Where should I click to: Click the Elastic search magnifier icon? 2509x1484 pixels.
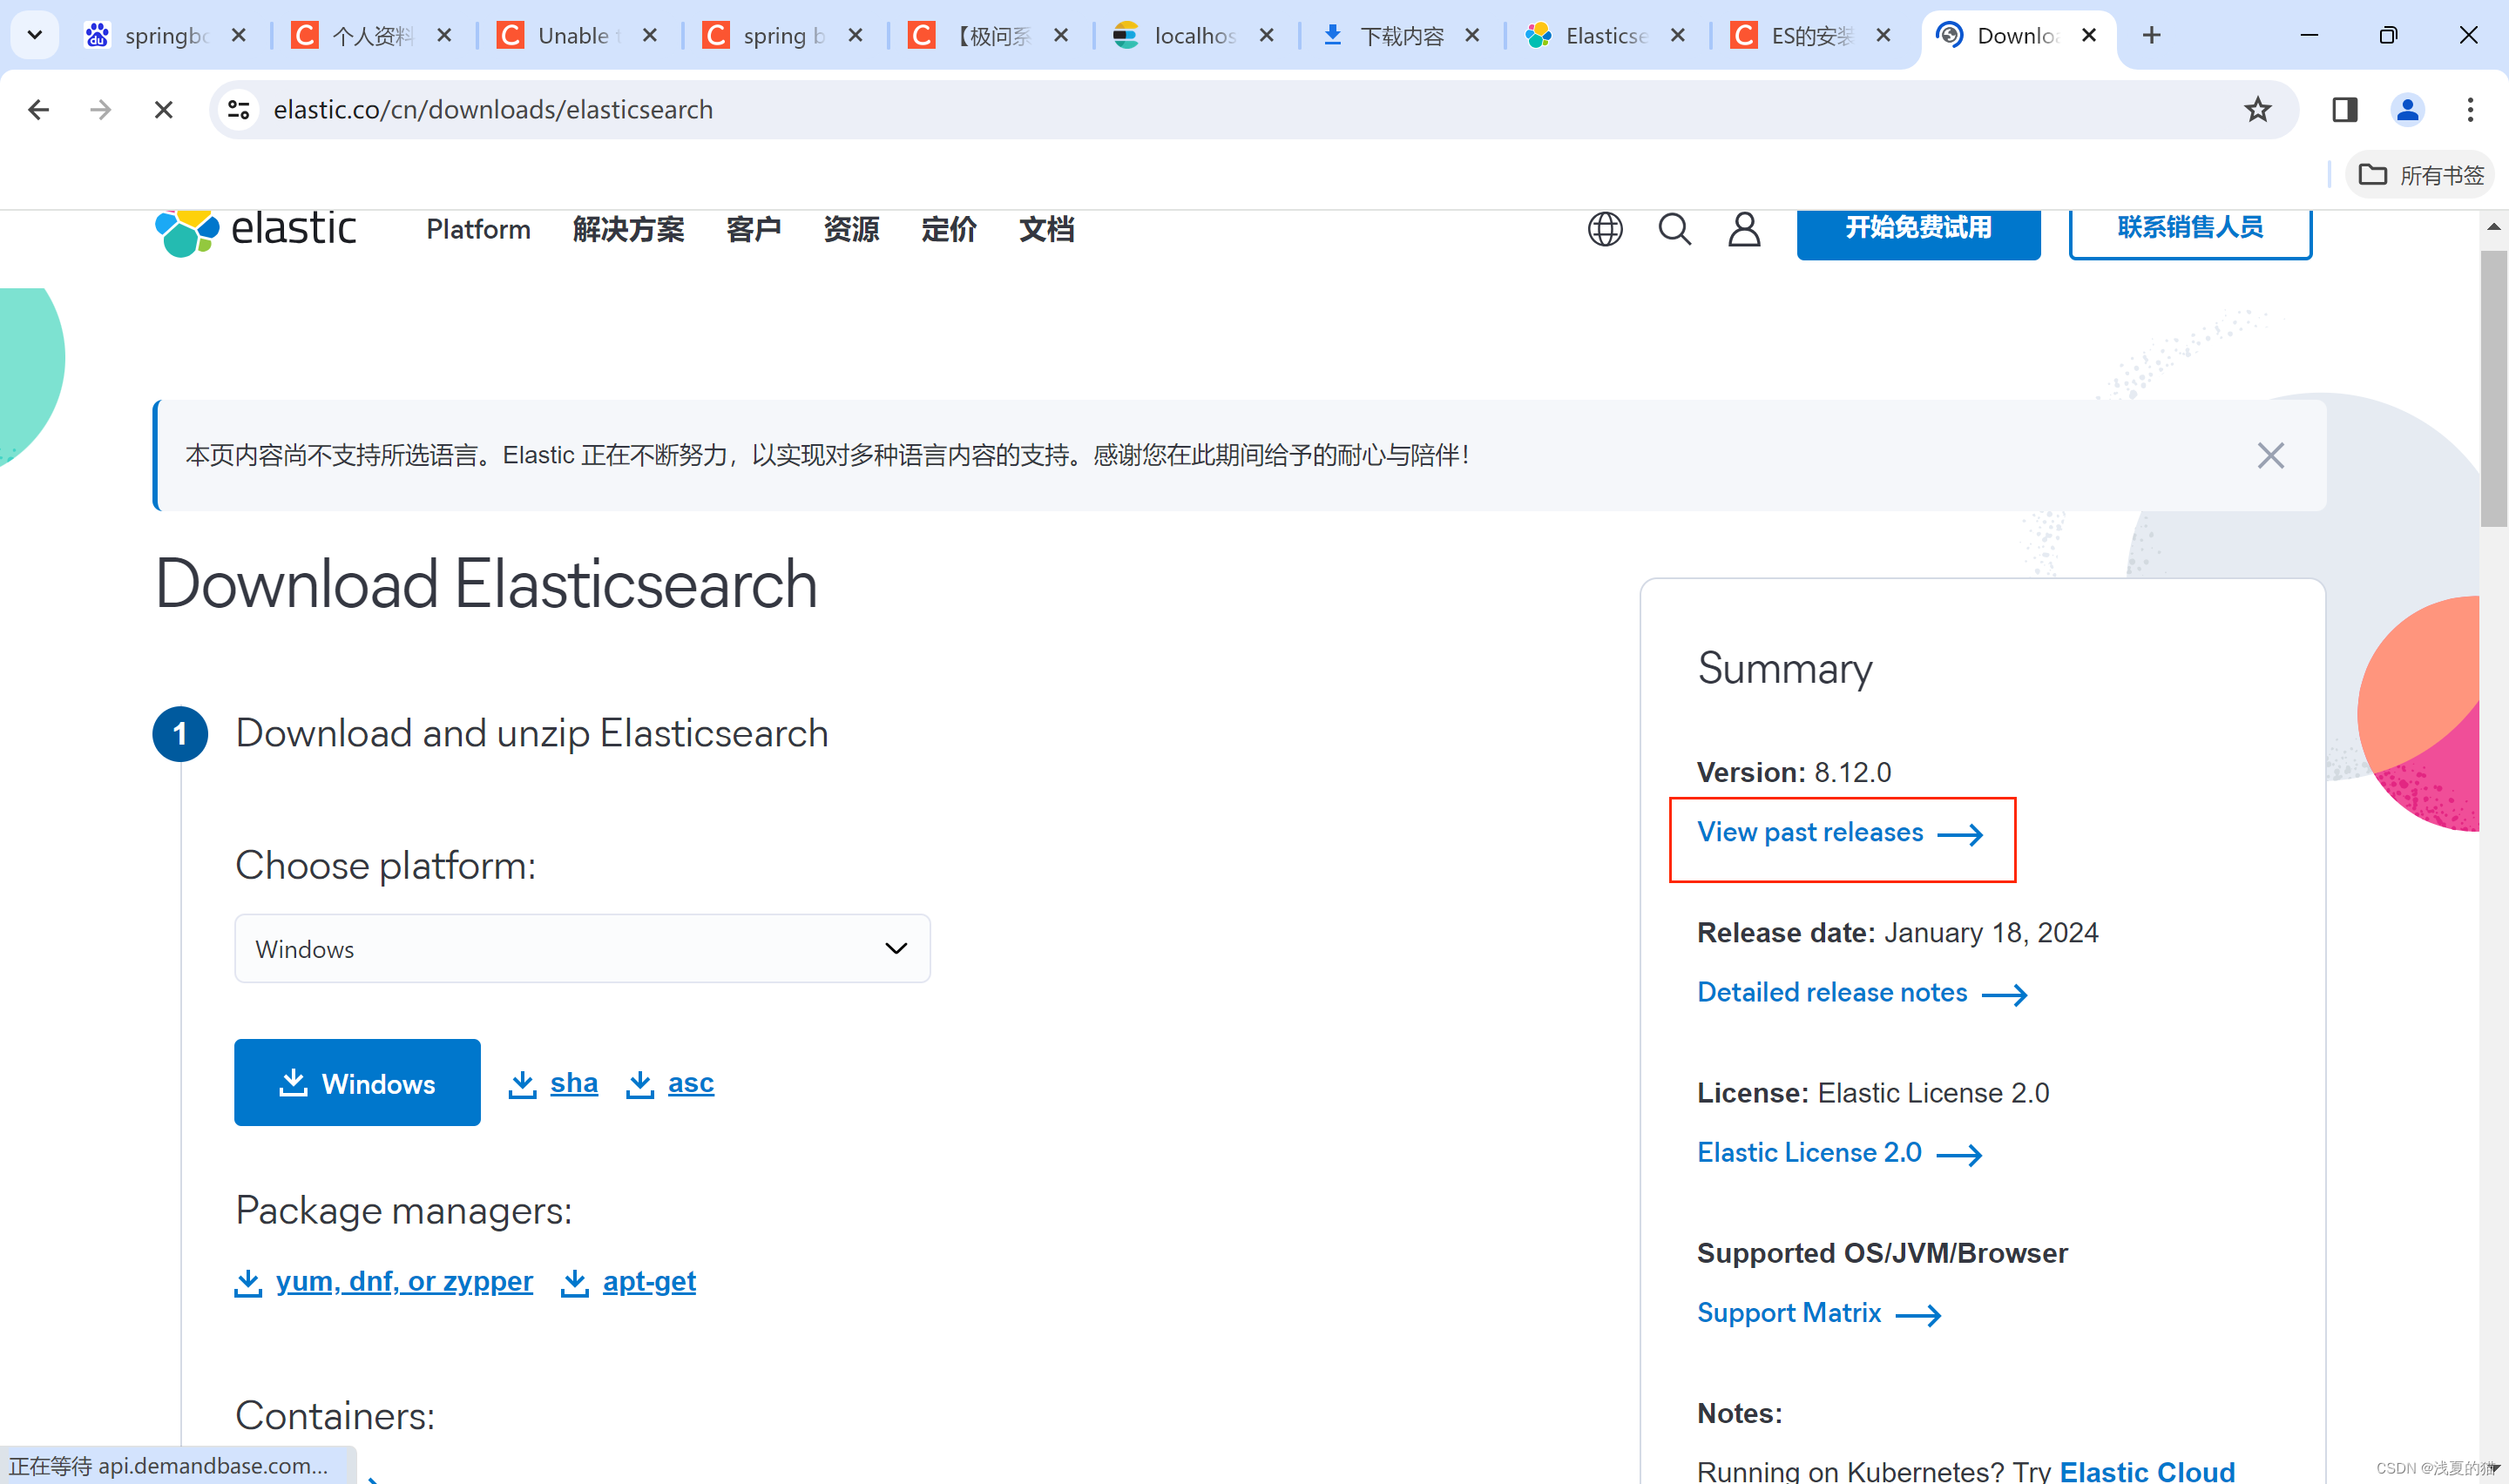click(1675, 229)
